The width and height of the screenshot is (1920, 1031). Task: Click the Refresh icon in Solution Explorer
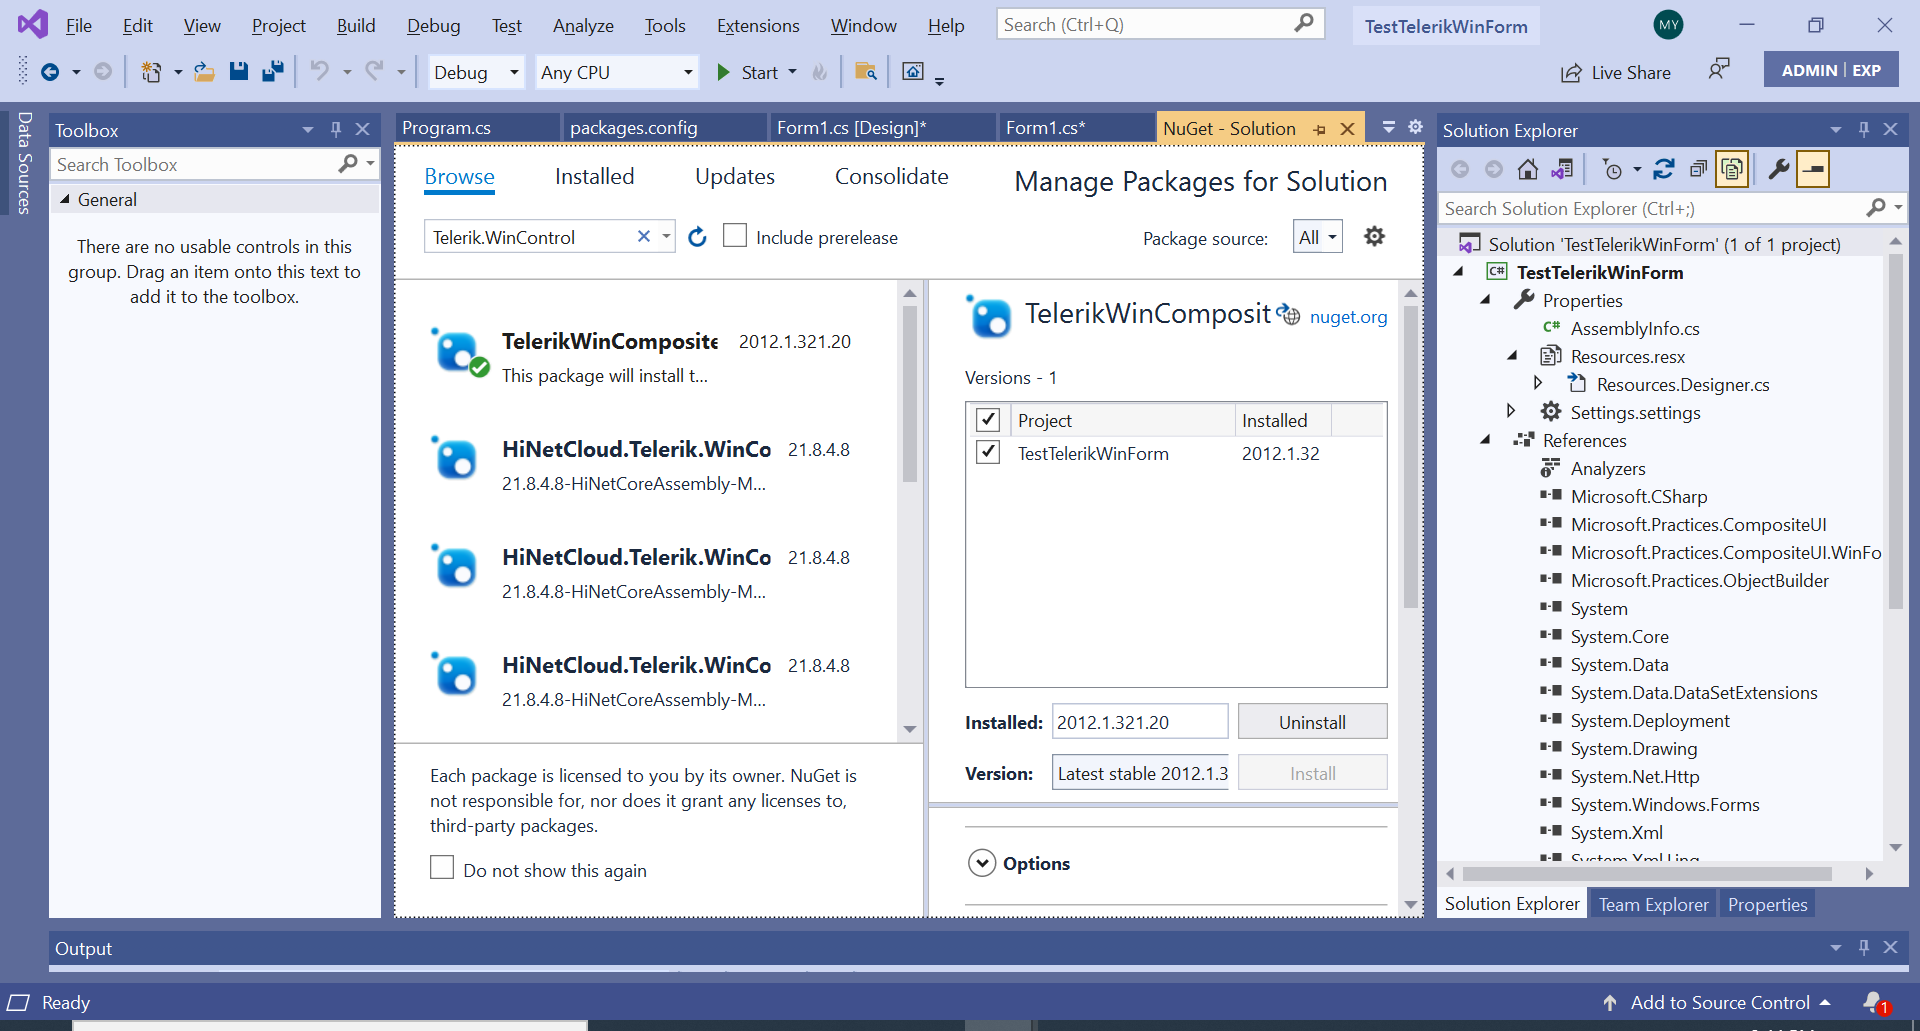point(1664,169)
